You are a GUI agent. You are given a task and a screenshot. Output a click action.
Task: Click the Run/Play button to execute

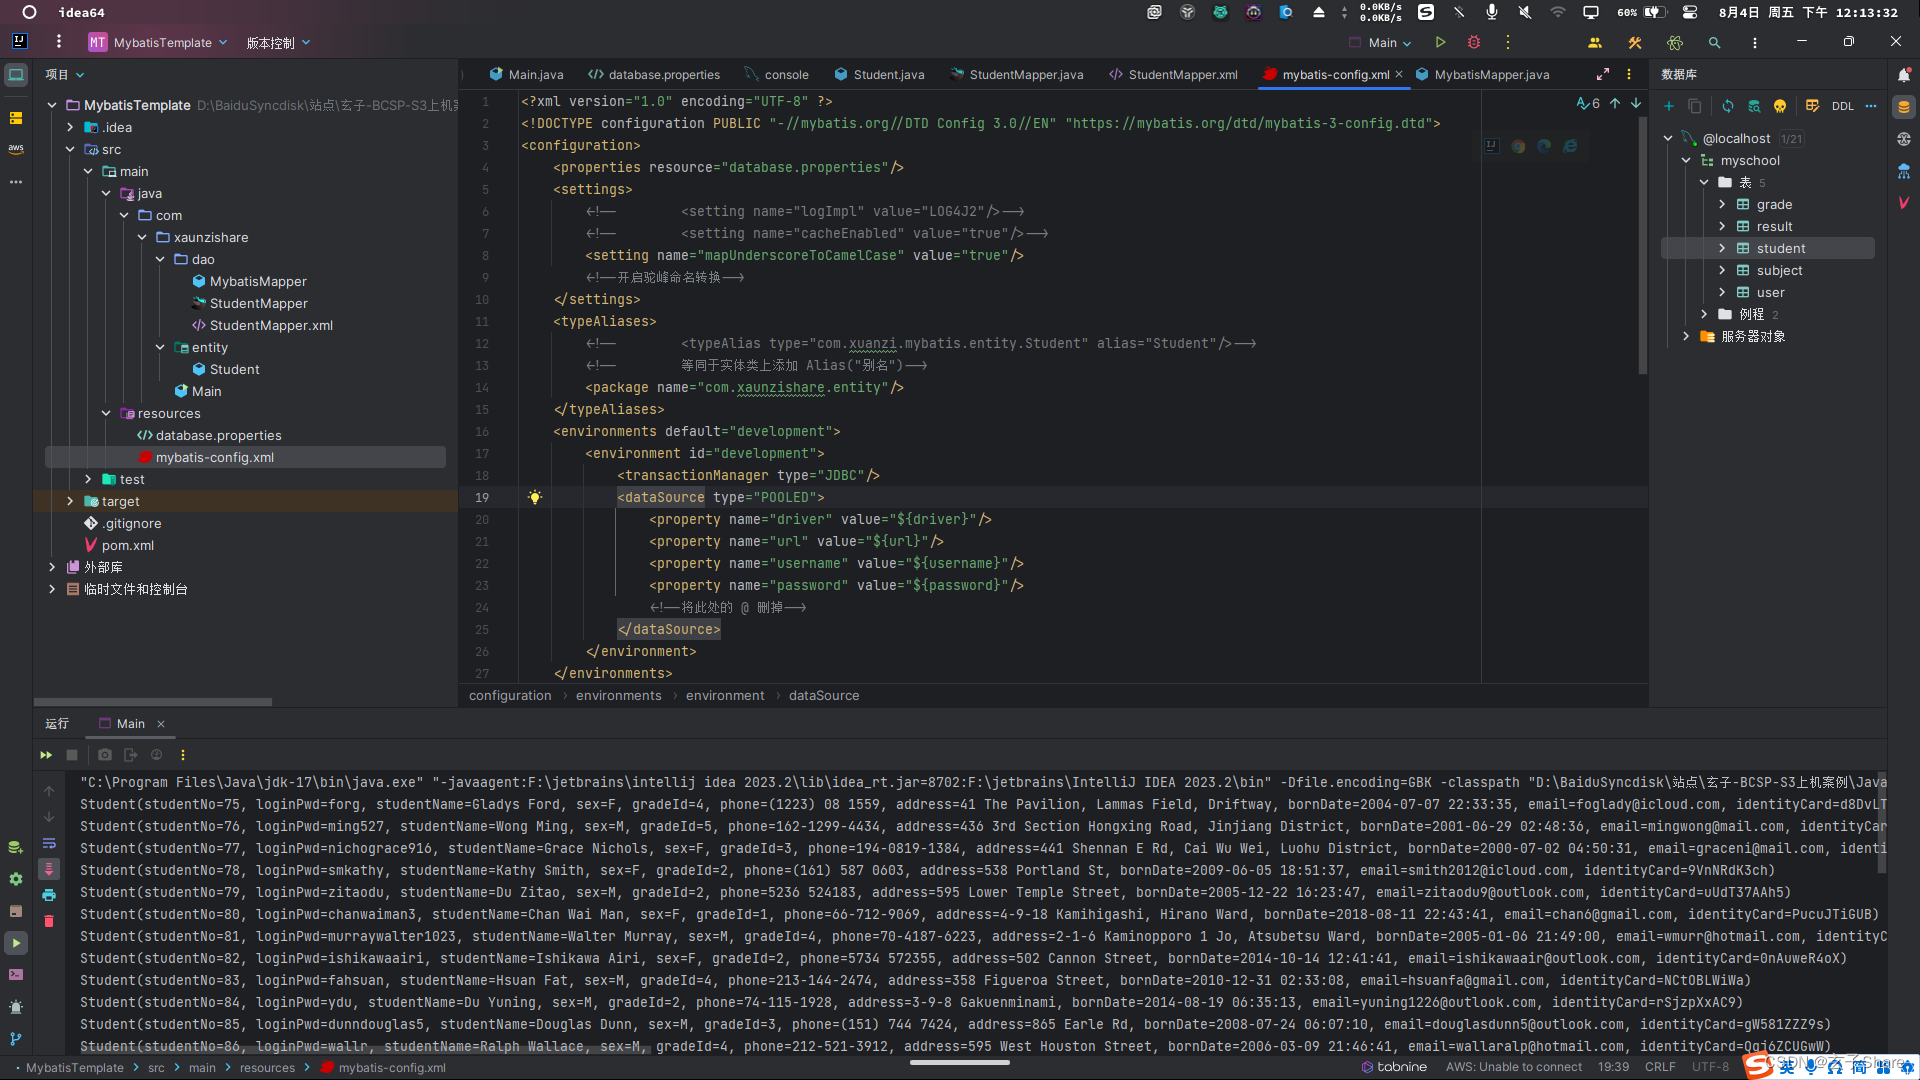(x=1441, y=42)
